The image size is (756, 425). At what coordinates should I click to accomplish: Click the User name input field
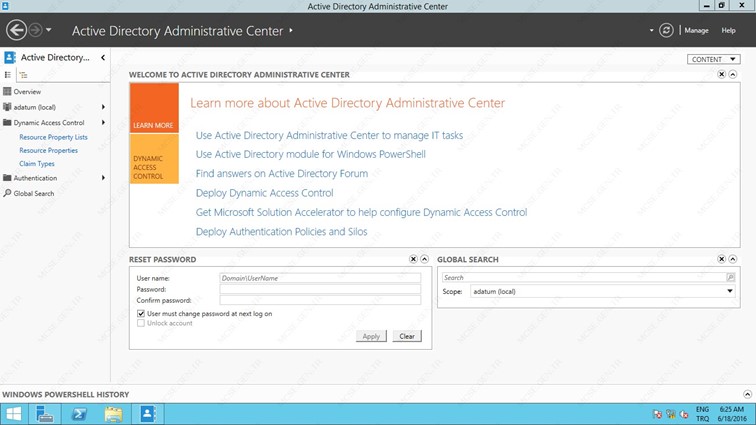(x=320, y=278)
